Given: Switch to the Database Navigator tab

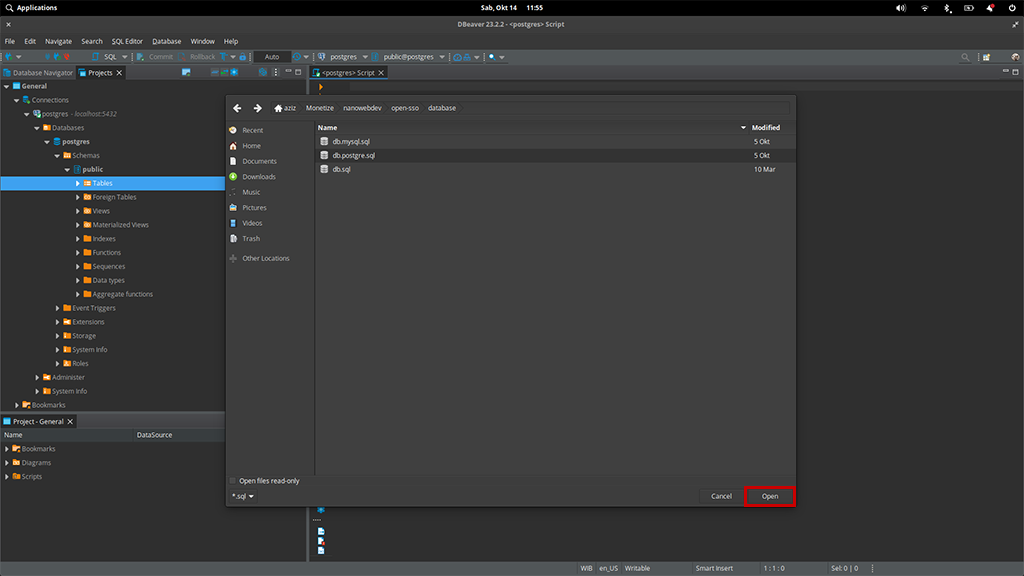Looking at the screenshot, I should [x=42, y=73].
